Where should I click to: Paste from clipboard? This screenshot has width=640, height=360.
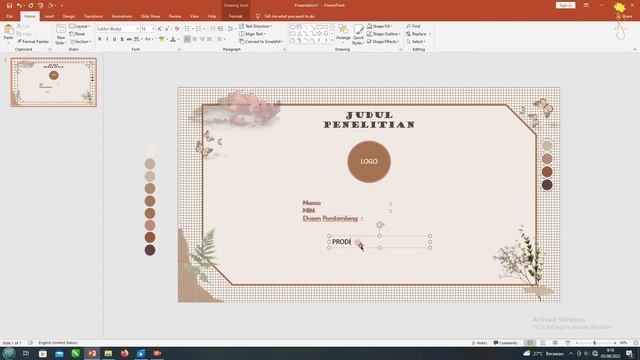coord(8,33)
